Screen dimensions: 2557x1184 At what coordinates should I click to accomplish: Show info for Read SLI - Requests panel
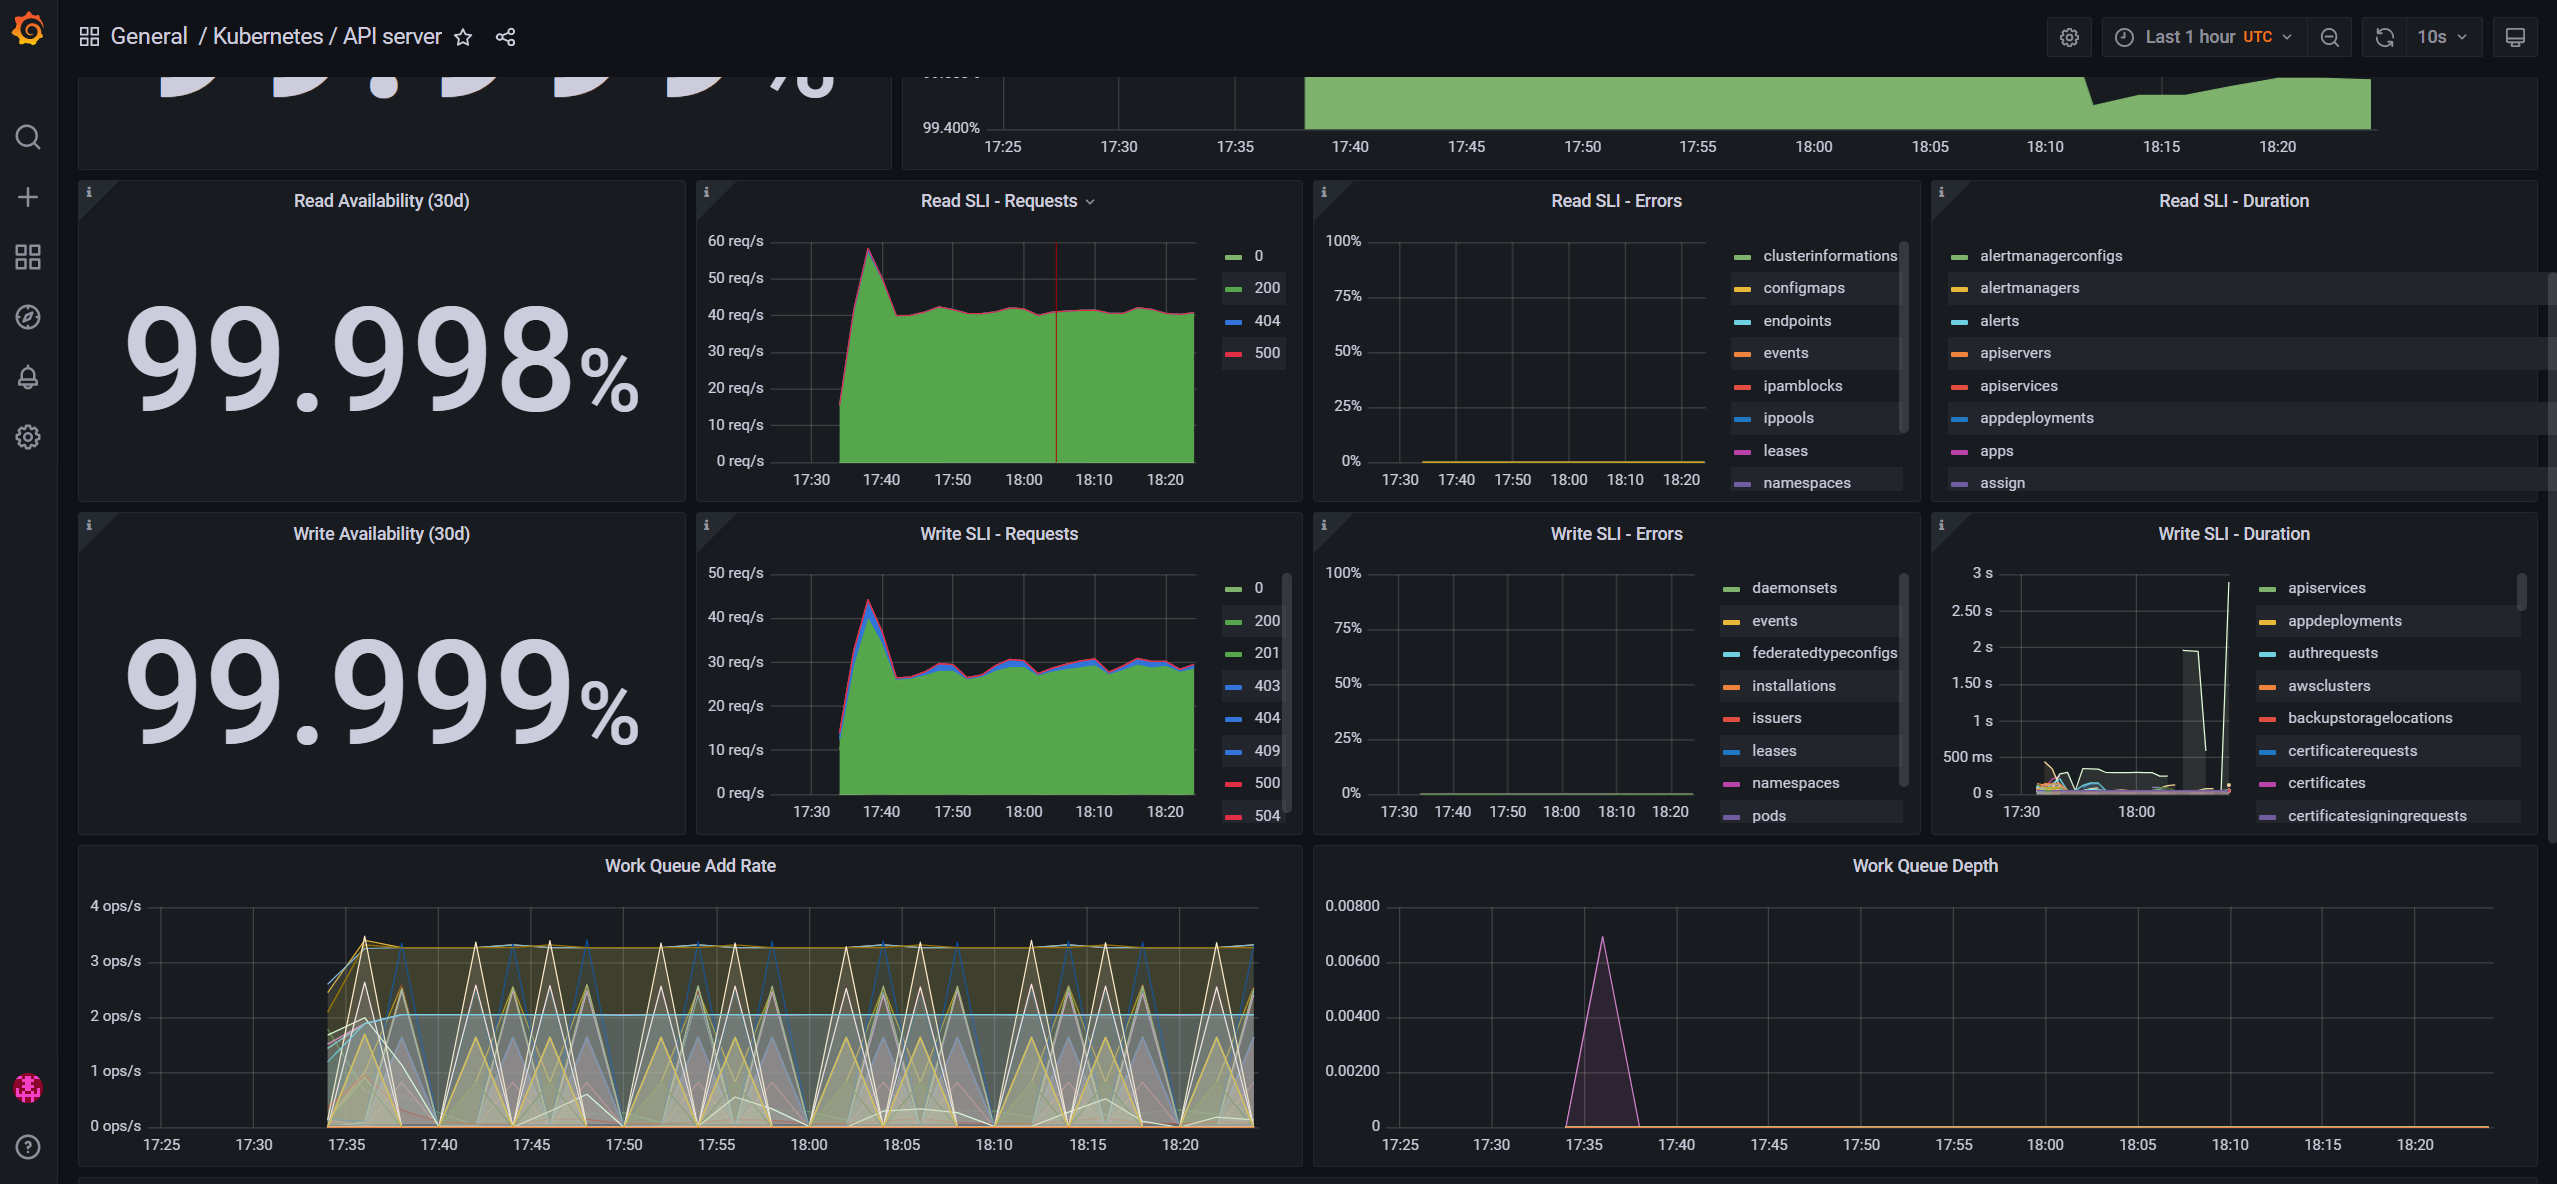tap(707, 192)
